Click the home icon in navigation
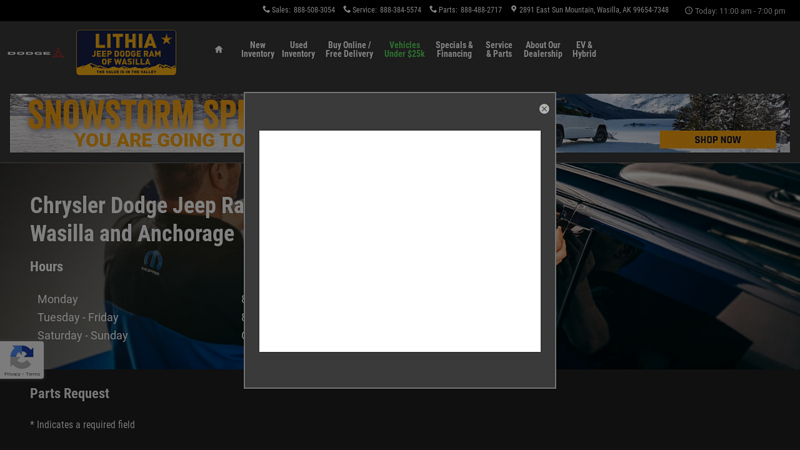This screenshot has width=800, height=450. pyautogui.click(x=219, y=49)
